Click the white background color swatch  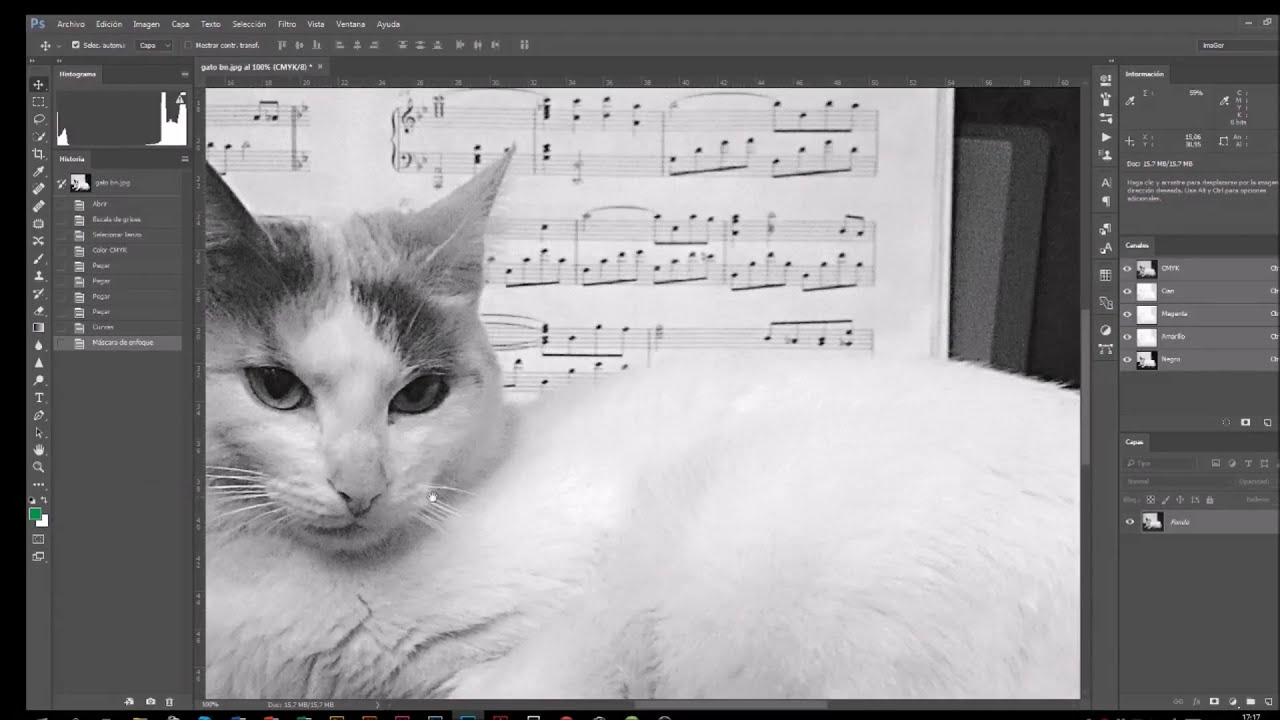click(x=44, y=521)
